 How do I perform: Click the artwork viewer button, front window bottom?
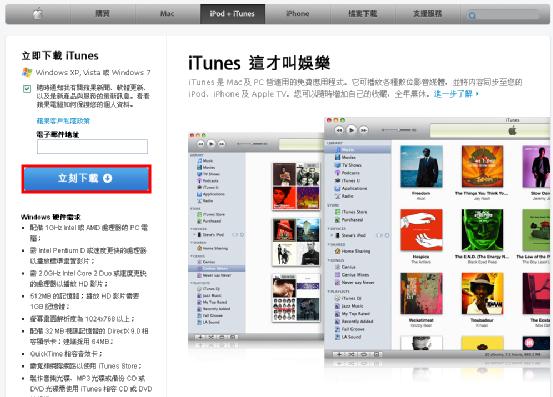point(376,354)
